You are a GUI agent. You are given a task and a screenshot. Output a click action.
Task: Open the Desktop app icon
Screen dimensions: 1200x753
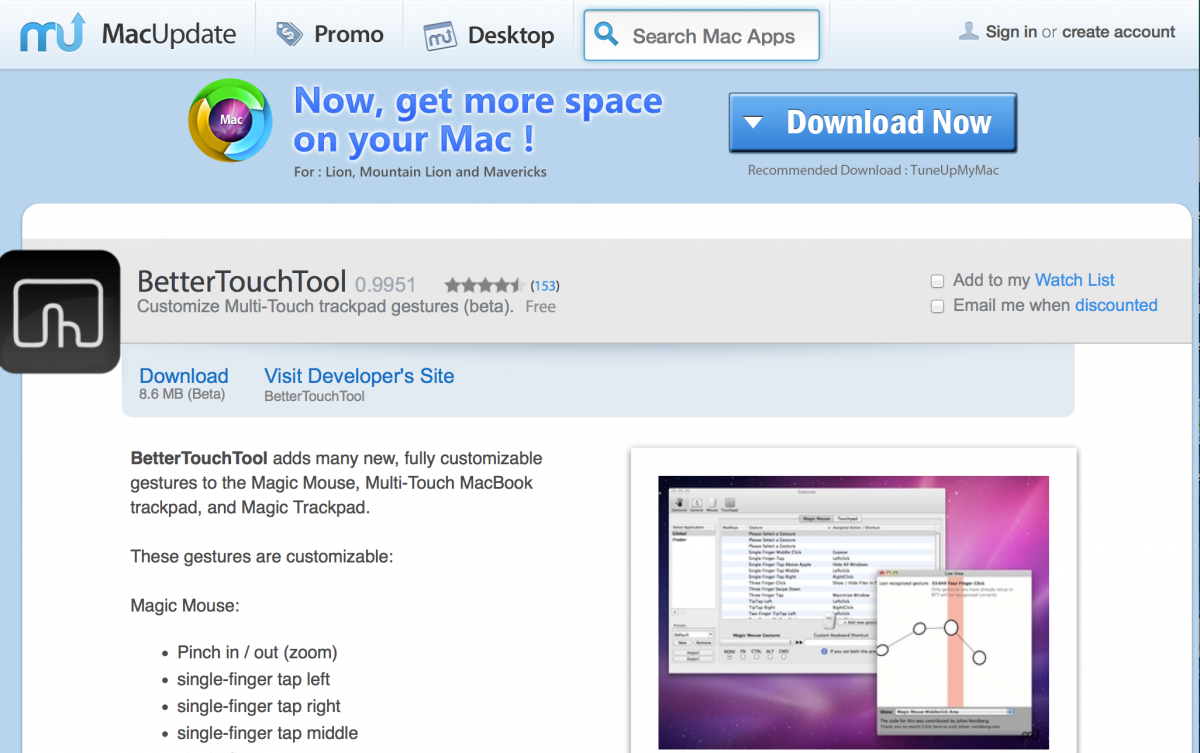pos(440,36)
